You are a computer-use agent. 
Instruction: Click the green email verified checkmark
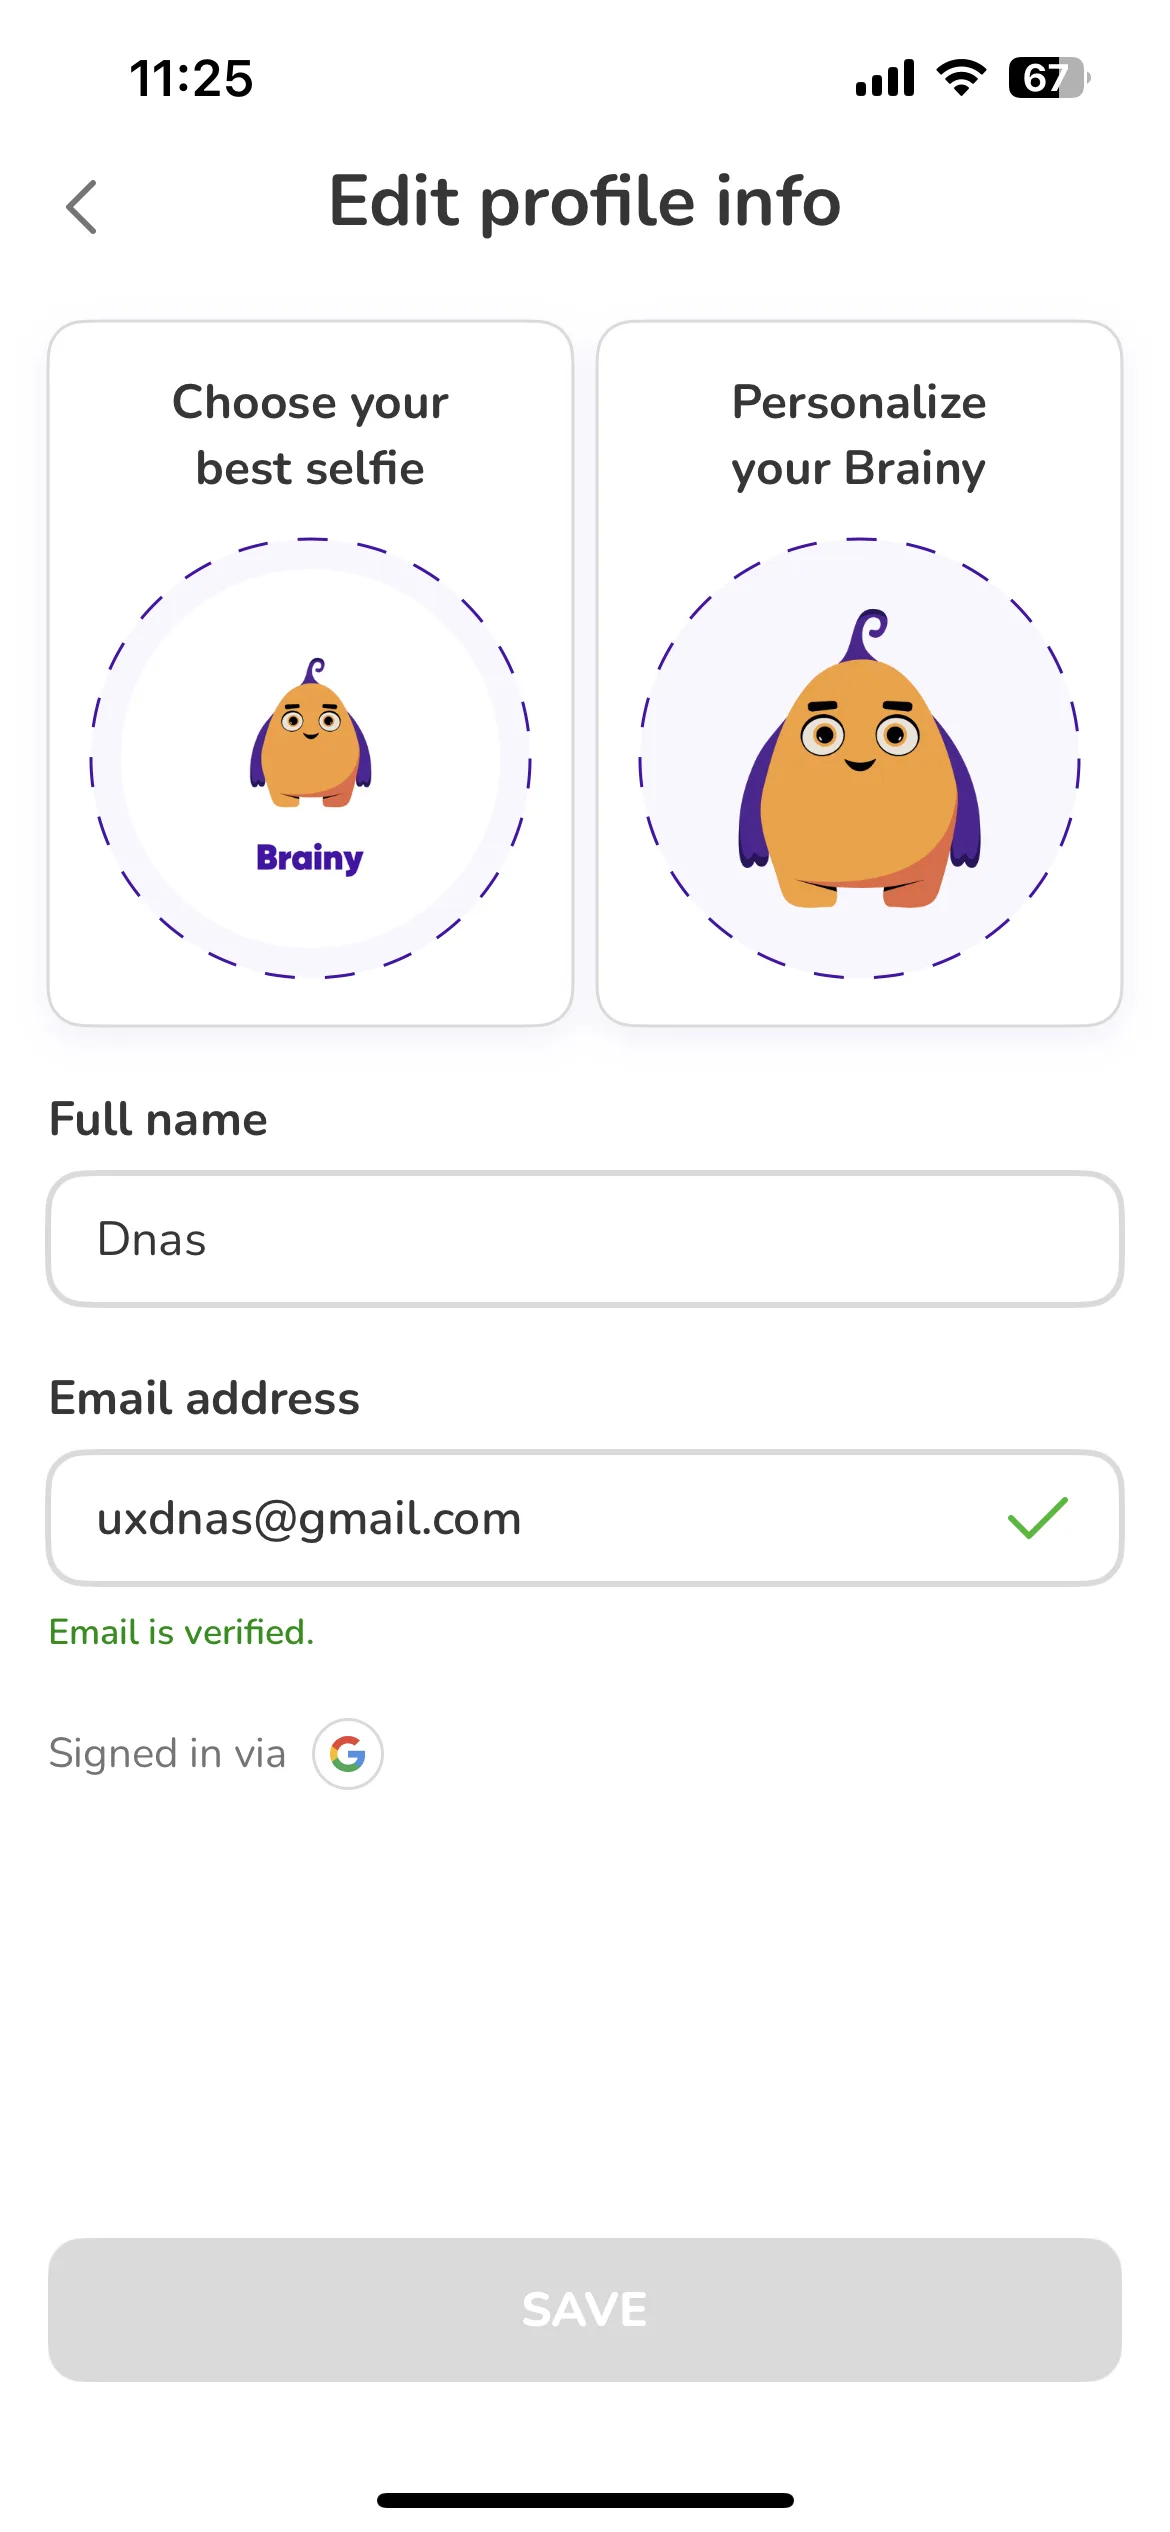(1038, 1518)
